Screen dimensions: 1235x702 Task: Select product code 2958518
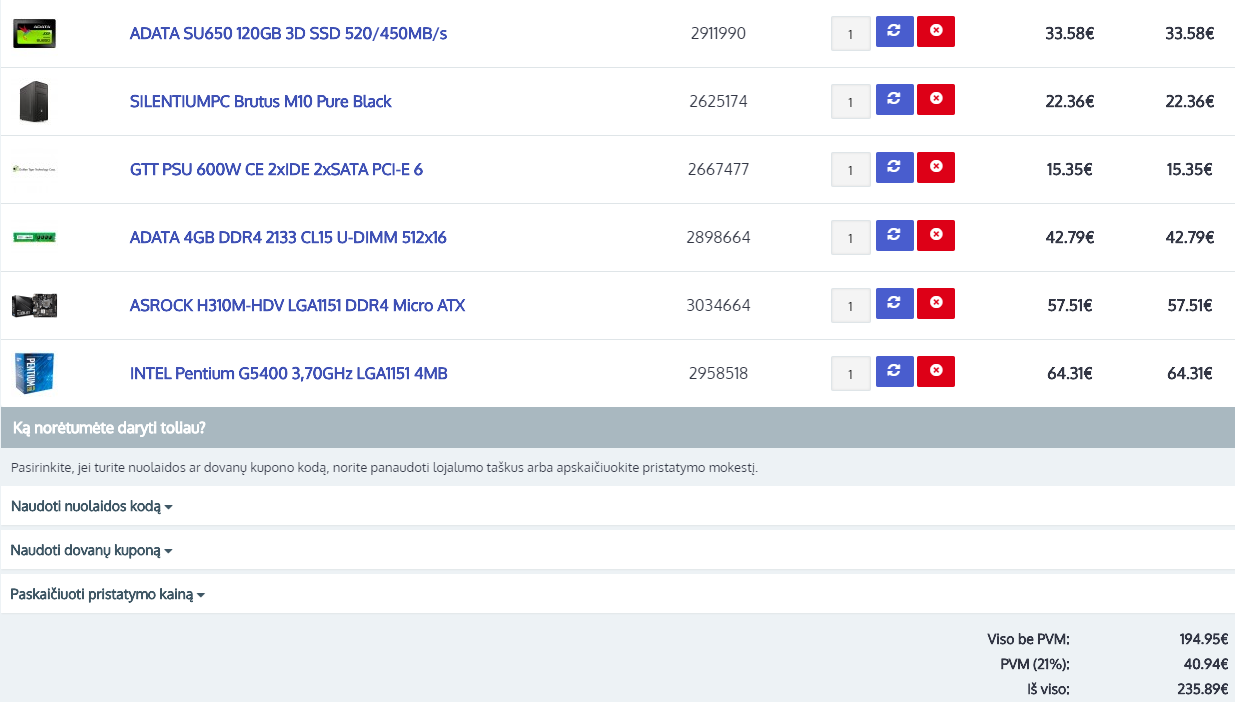click(718, 373)
